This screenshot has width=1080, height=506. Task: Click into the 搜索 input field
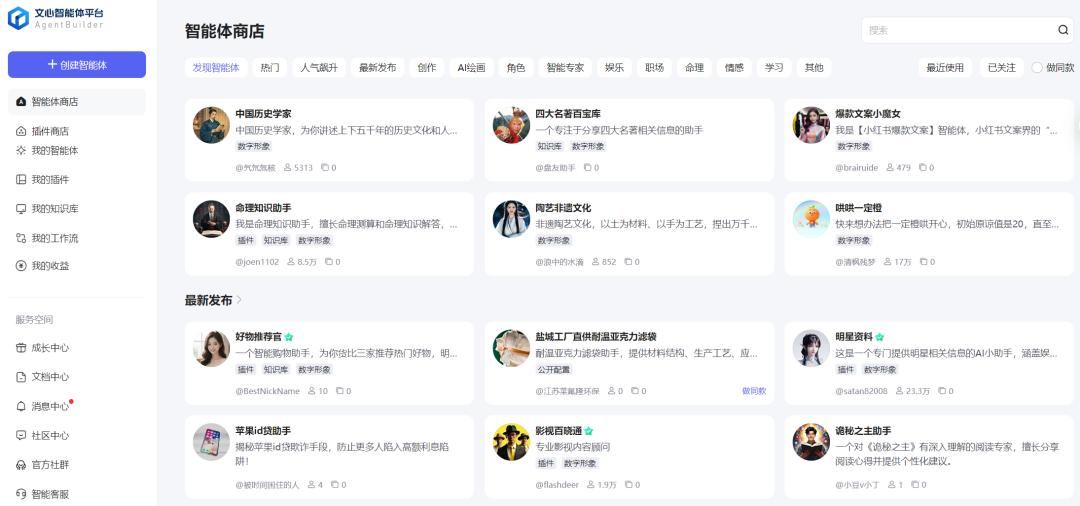pyautogui.click(x=961, y=30)
